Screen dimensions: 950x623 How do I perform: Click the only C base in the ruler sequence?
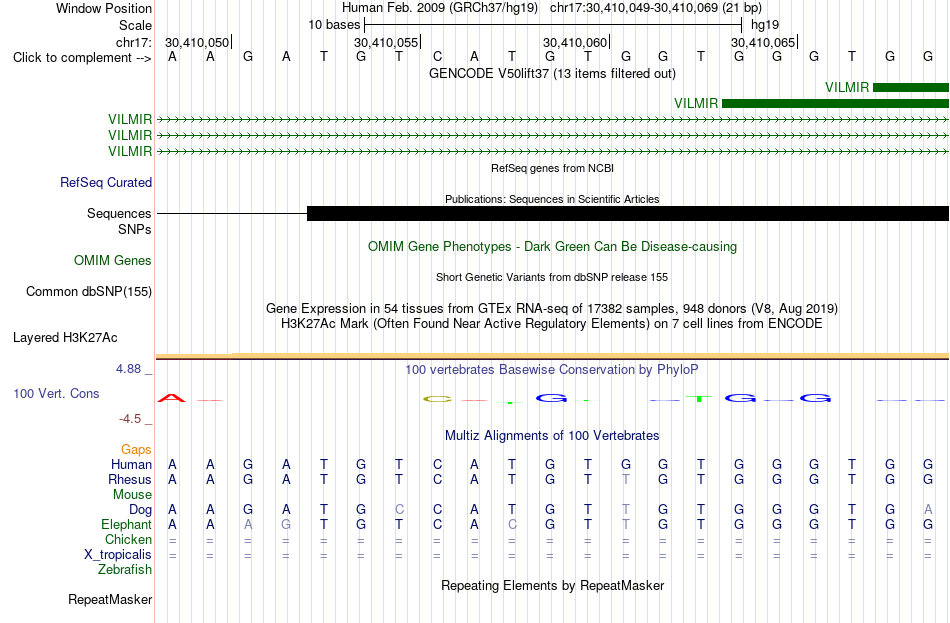(x=437, y=57)
